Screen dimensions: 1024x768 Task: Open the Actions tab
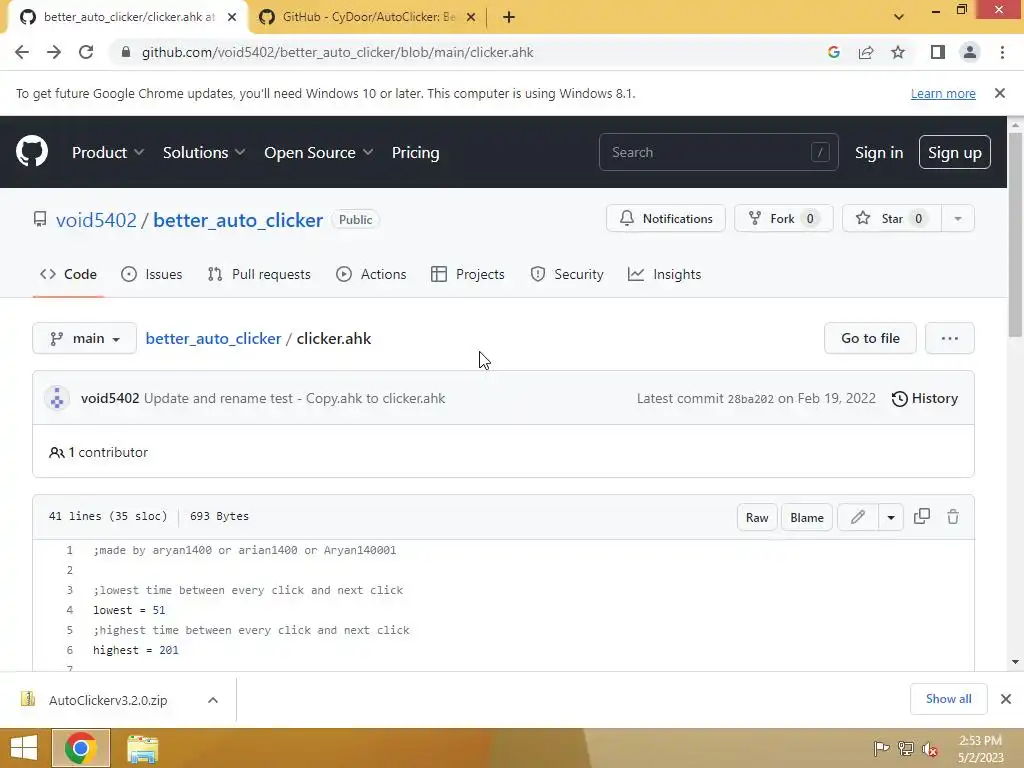point(371,274)
